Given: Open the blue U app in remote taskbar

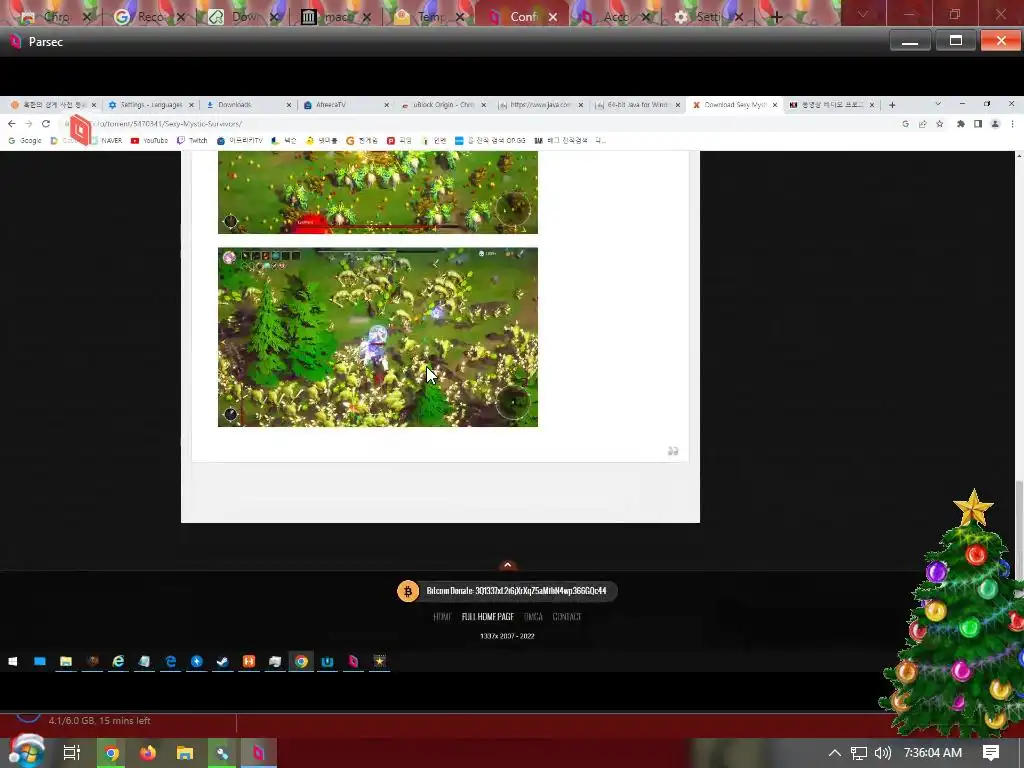Looking at the screenshot, I should point(327,662).
